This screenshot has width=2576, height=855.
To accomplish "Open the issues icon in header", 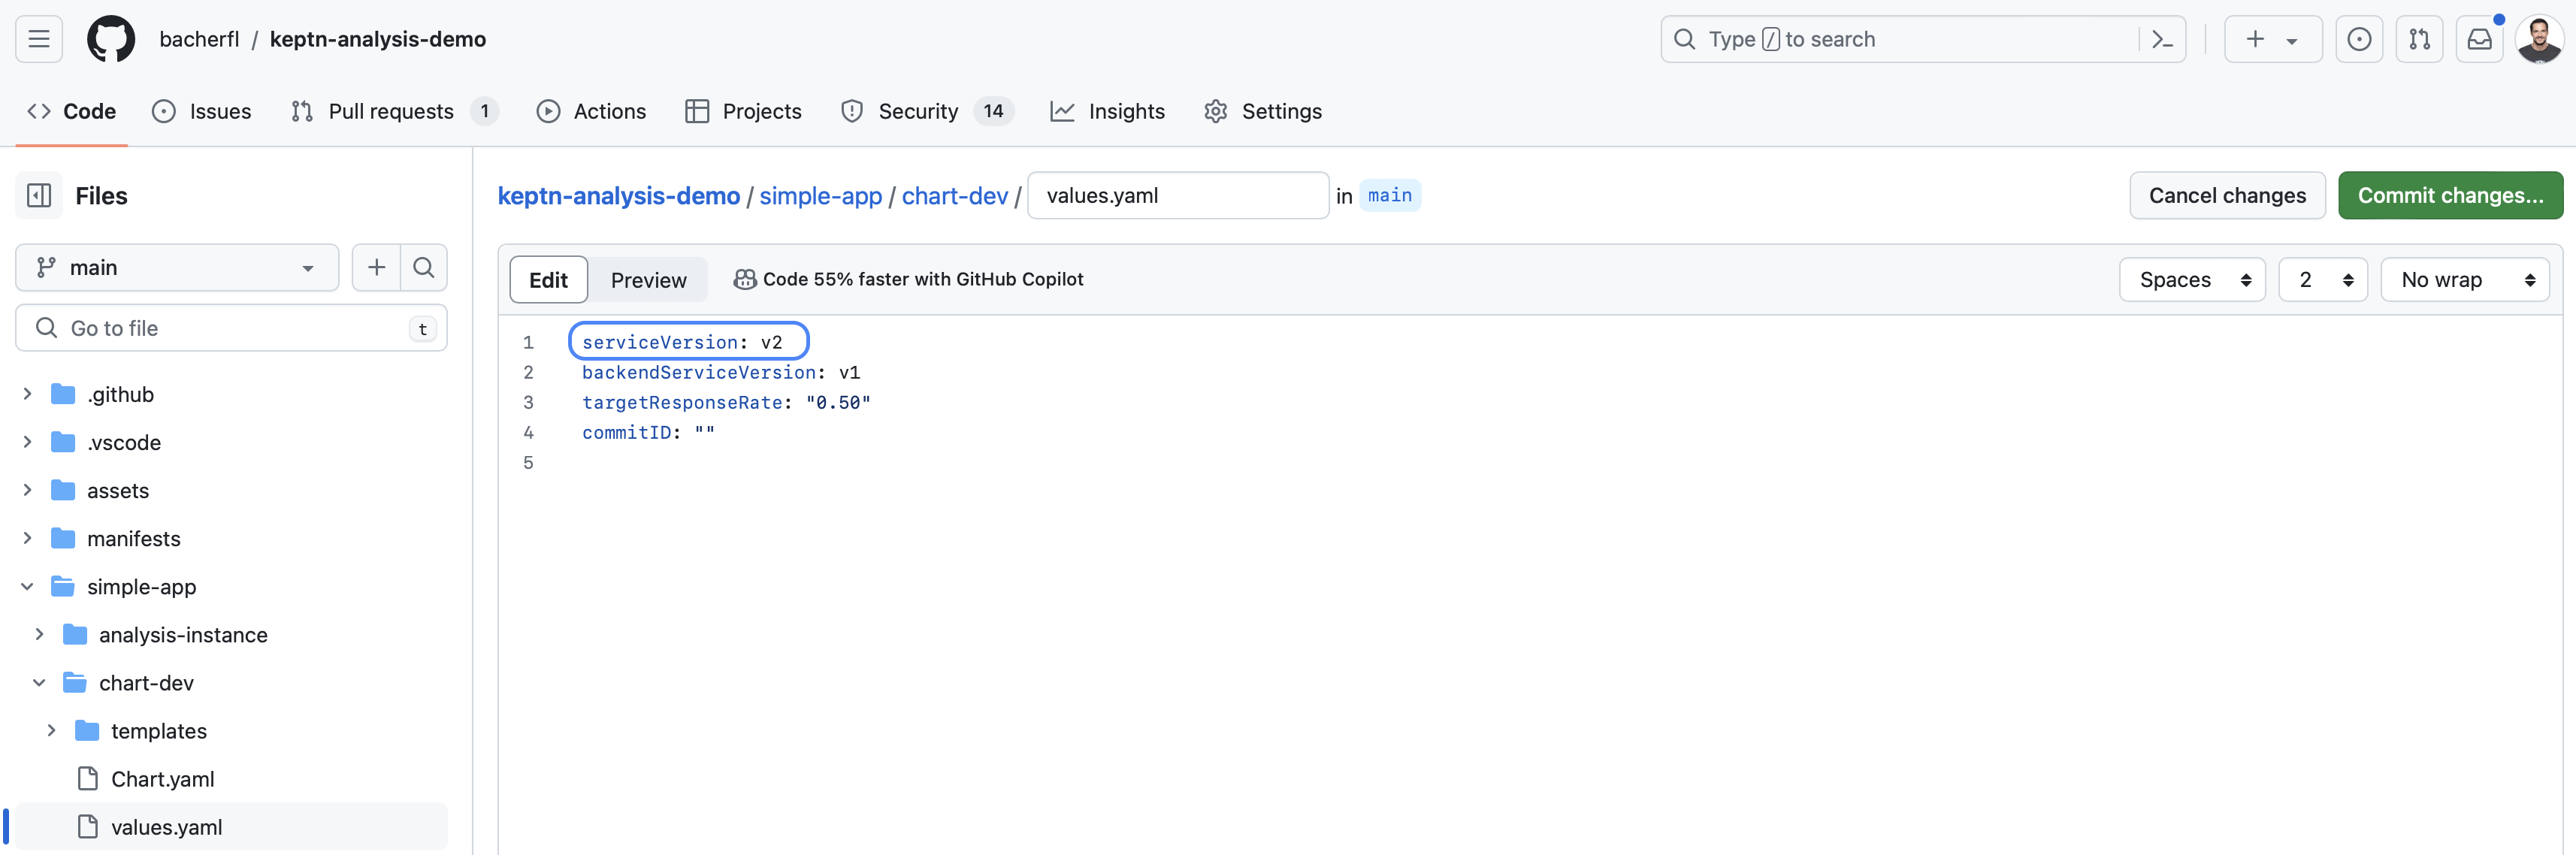I will [2358, 39].
